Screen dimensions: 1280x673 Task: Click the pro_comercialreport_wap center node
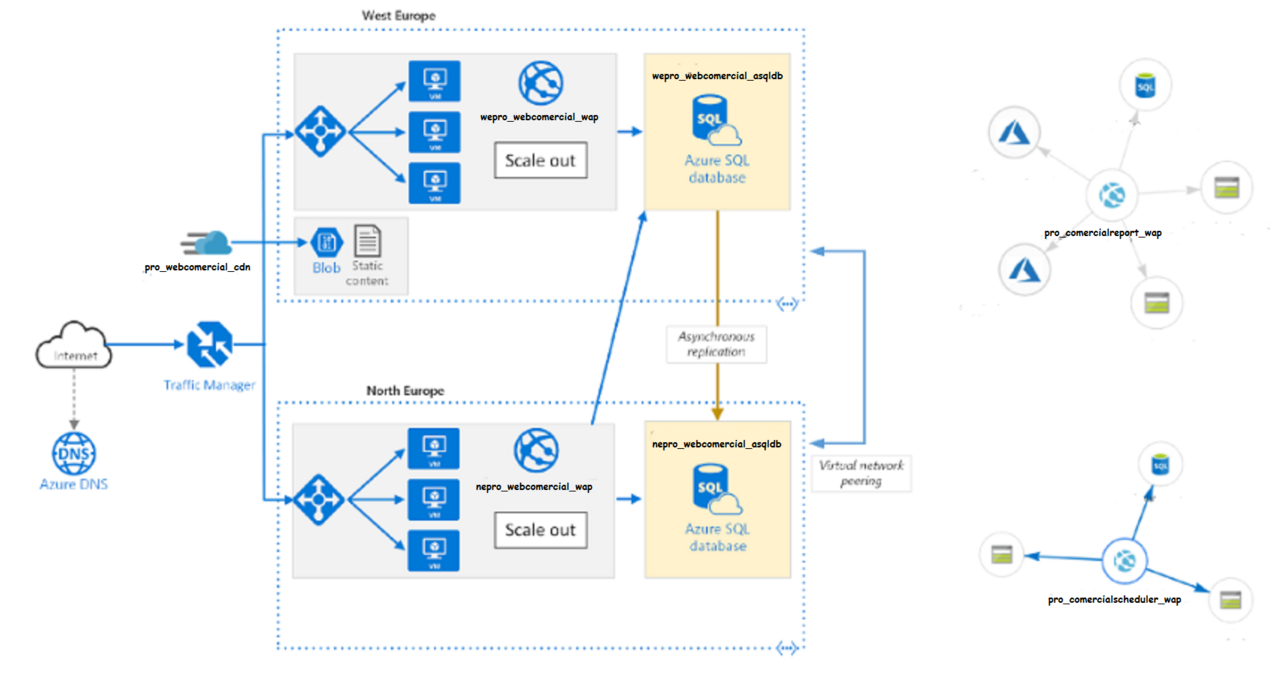1112,196
